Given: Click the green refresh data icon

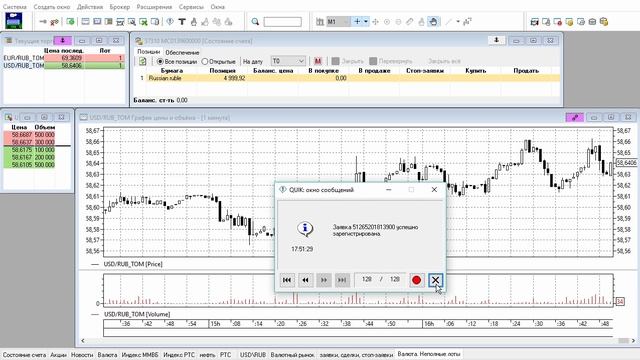Looking at the screenshot, I should pos(71,22).
